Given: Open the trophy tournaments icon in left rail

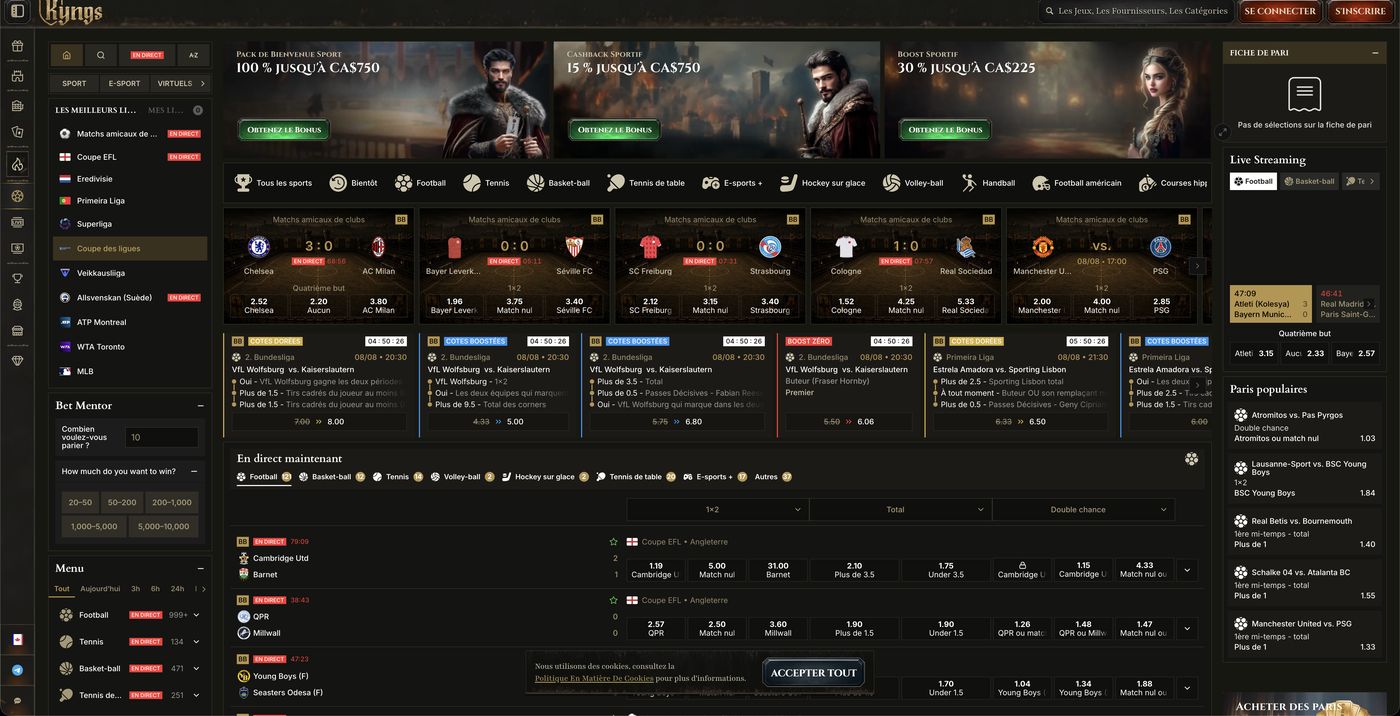Looking at the screenshot, I should (17, 279).
